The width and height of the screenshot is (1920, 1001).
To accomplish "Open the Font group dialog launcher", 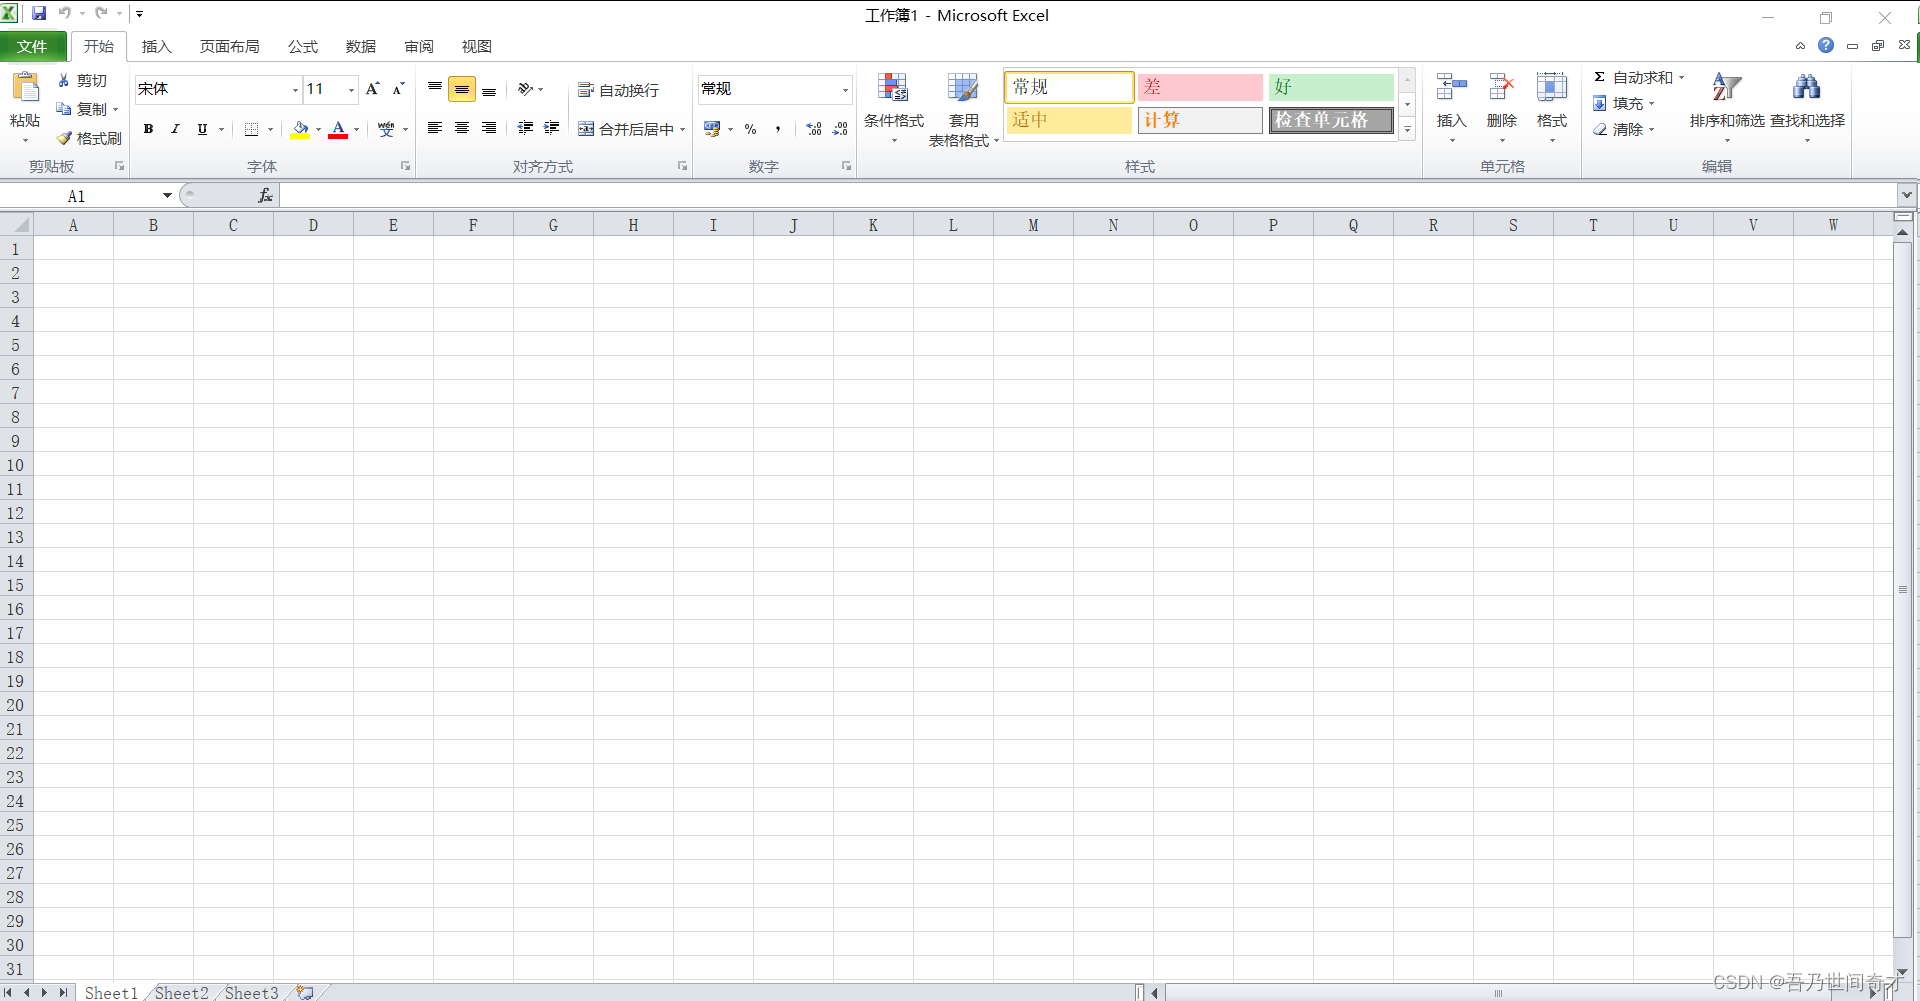I will (405, 166).
